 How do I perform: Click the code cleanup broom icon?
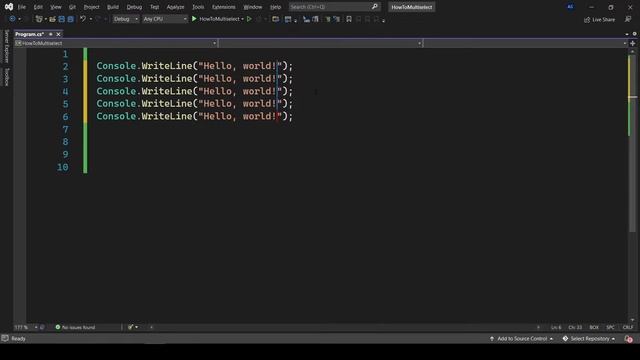click(130, 327)
